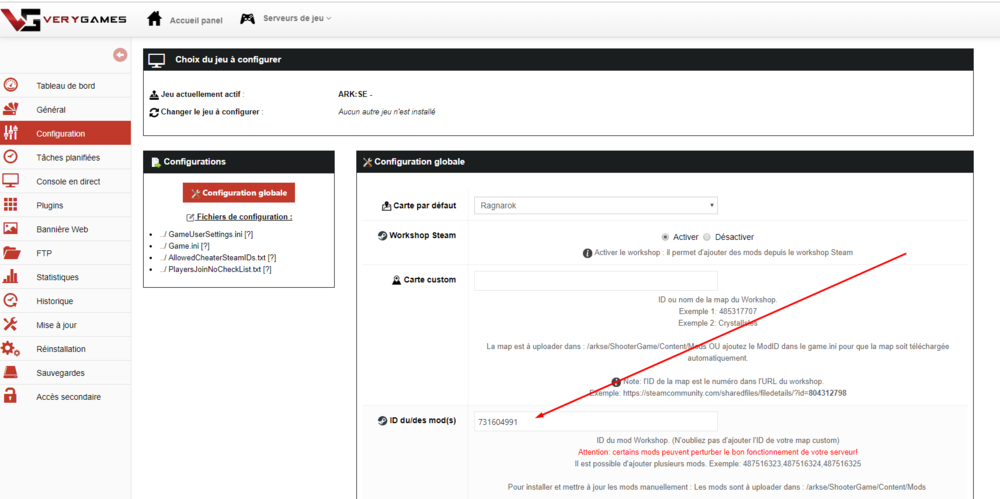Click the Tâches planifiées clock icon
Viewport: 1000px width, 499px height.
11,157
